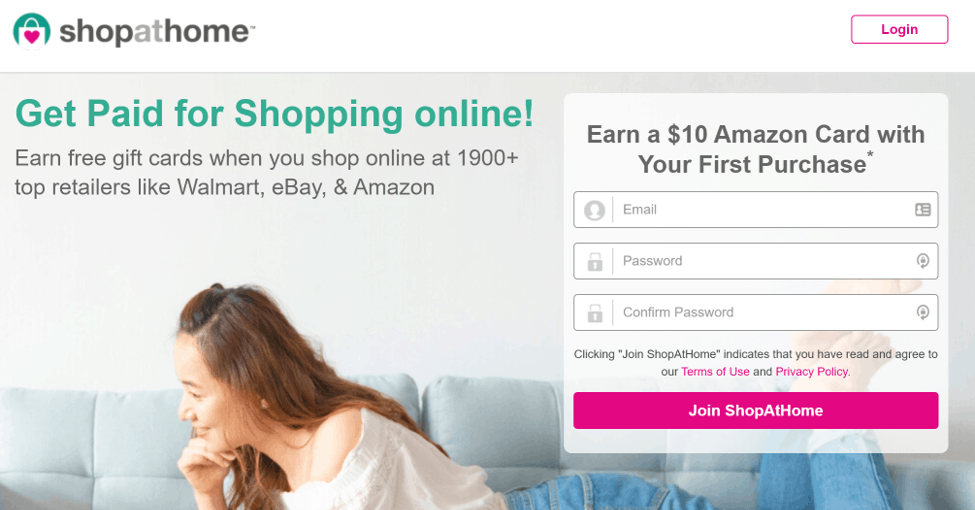
Task: Open the Terms of Use link
Action: click(x=715, y=371)
